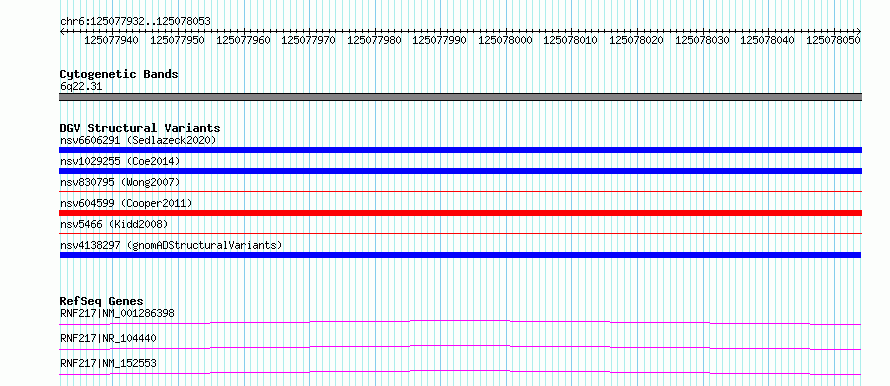The width and height of the screenshot is (890, 386).
Task: Select ruler position 125077990
Action: point(439,40)
